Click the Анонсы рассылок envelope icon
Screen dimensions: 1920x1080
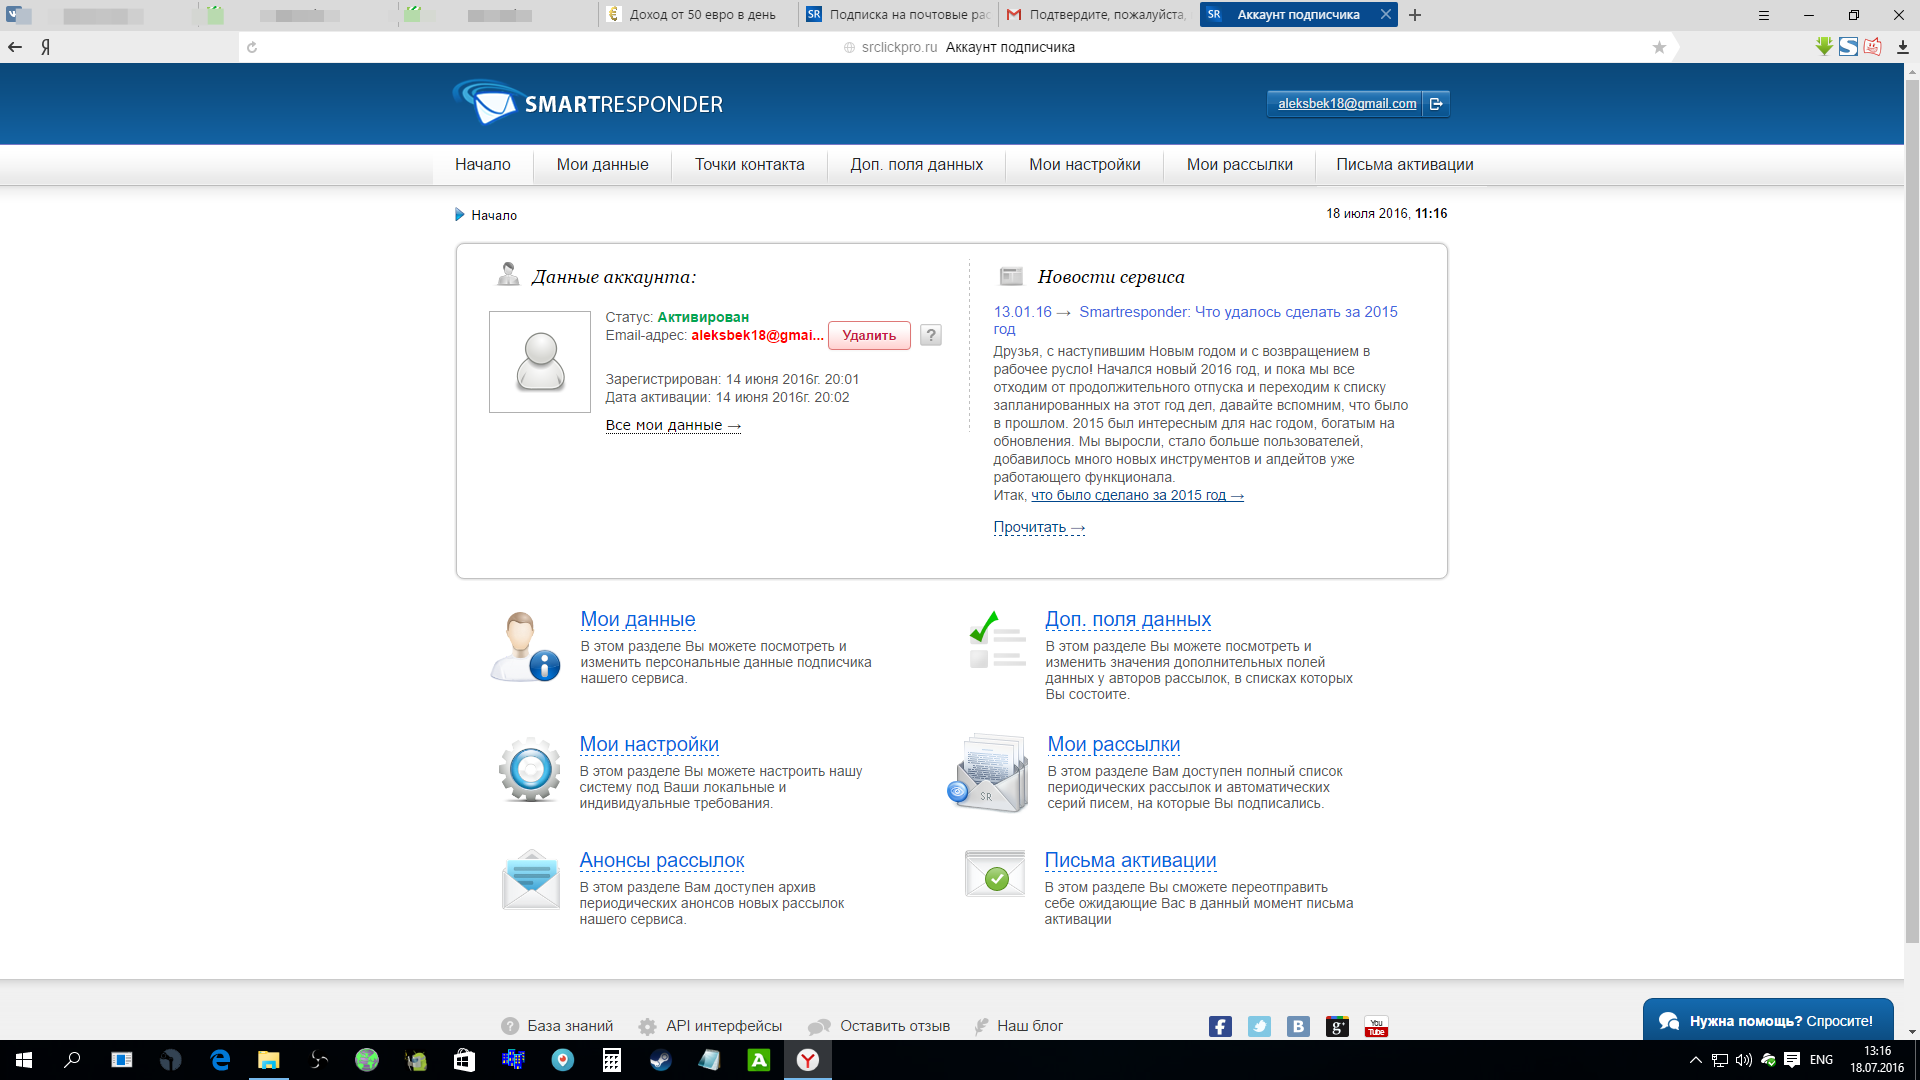(531, 879)
